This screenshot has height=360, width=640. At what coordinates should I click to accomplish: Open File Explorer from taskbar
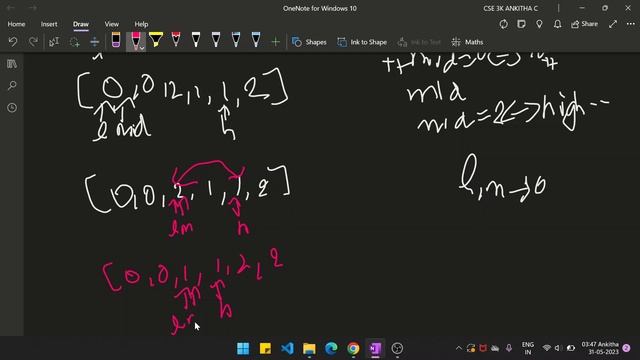[x=309, y=348]
